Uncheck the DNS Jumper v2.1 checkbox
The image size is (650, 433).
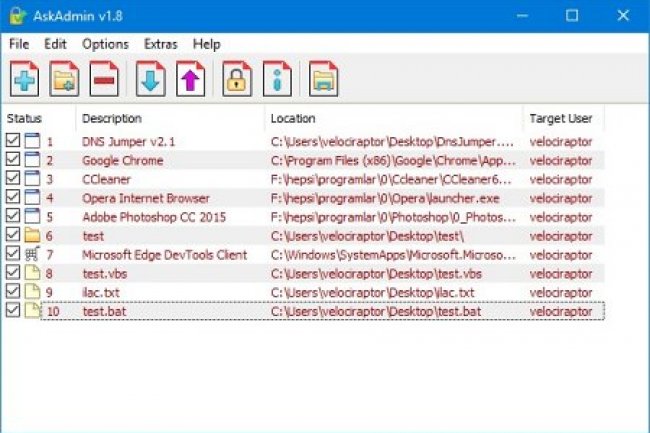point(12,142)
